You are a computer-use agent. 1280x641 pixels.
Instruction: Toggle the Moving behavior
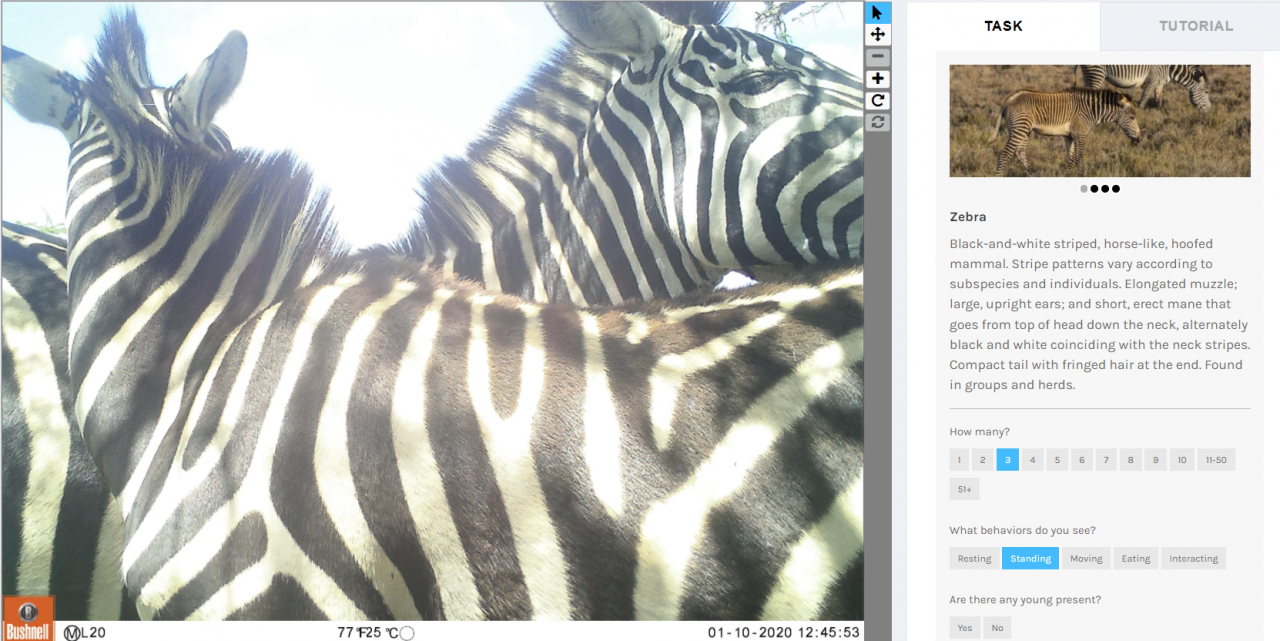pyautogui.click(x=1085, y=558)
